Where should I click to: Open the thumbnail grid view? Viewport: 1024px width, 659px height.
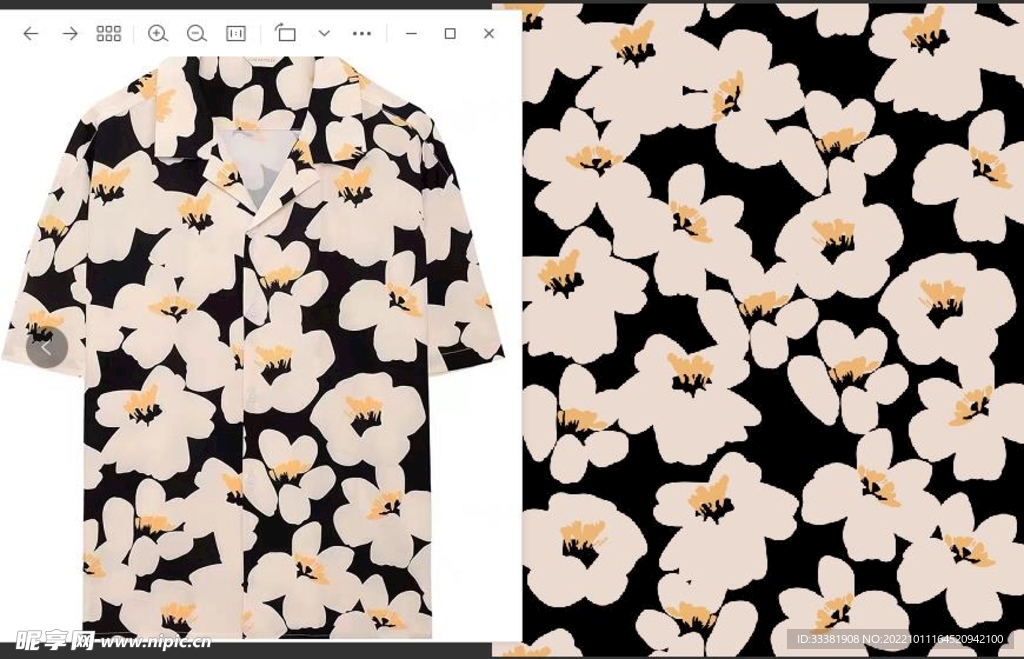point(108,34)
